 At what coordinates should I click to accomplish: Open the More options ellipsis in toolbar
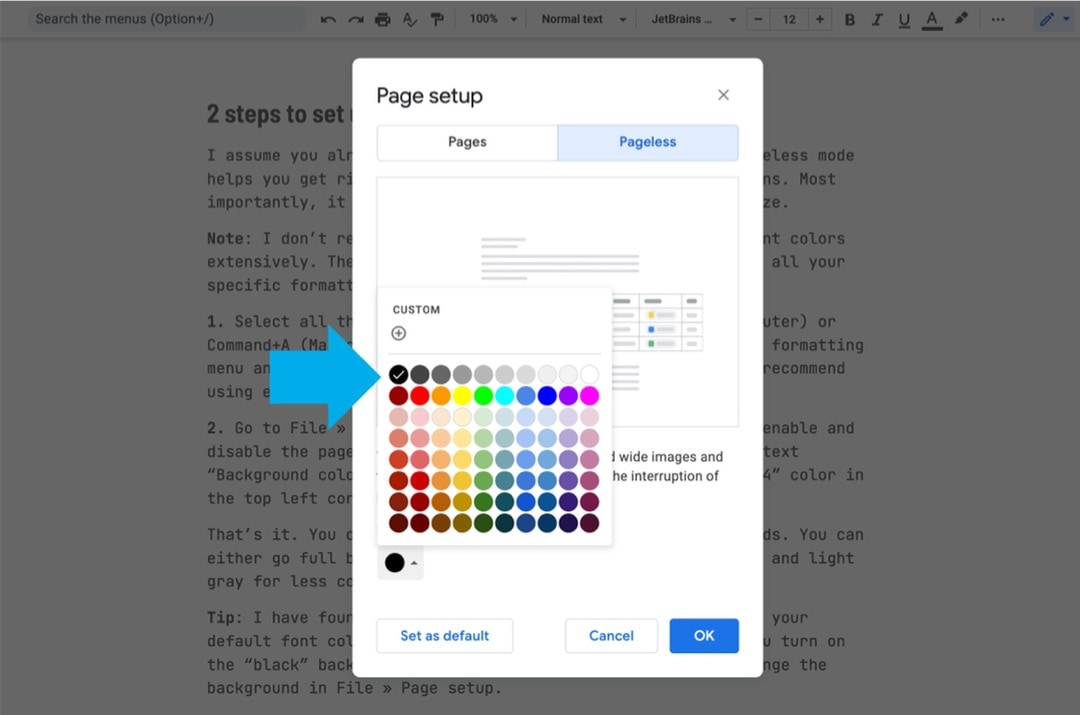[x=998, y=19]
